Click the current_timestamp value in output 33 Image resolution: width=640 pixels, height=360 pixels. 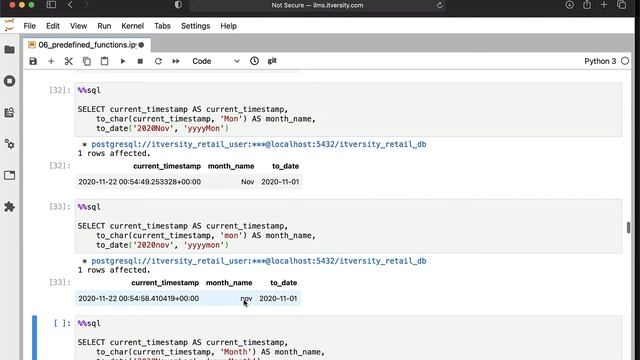tap(139, 298)
